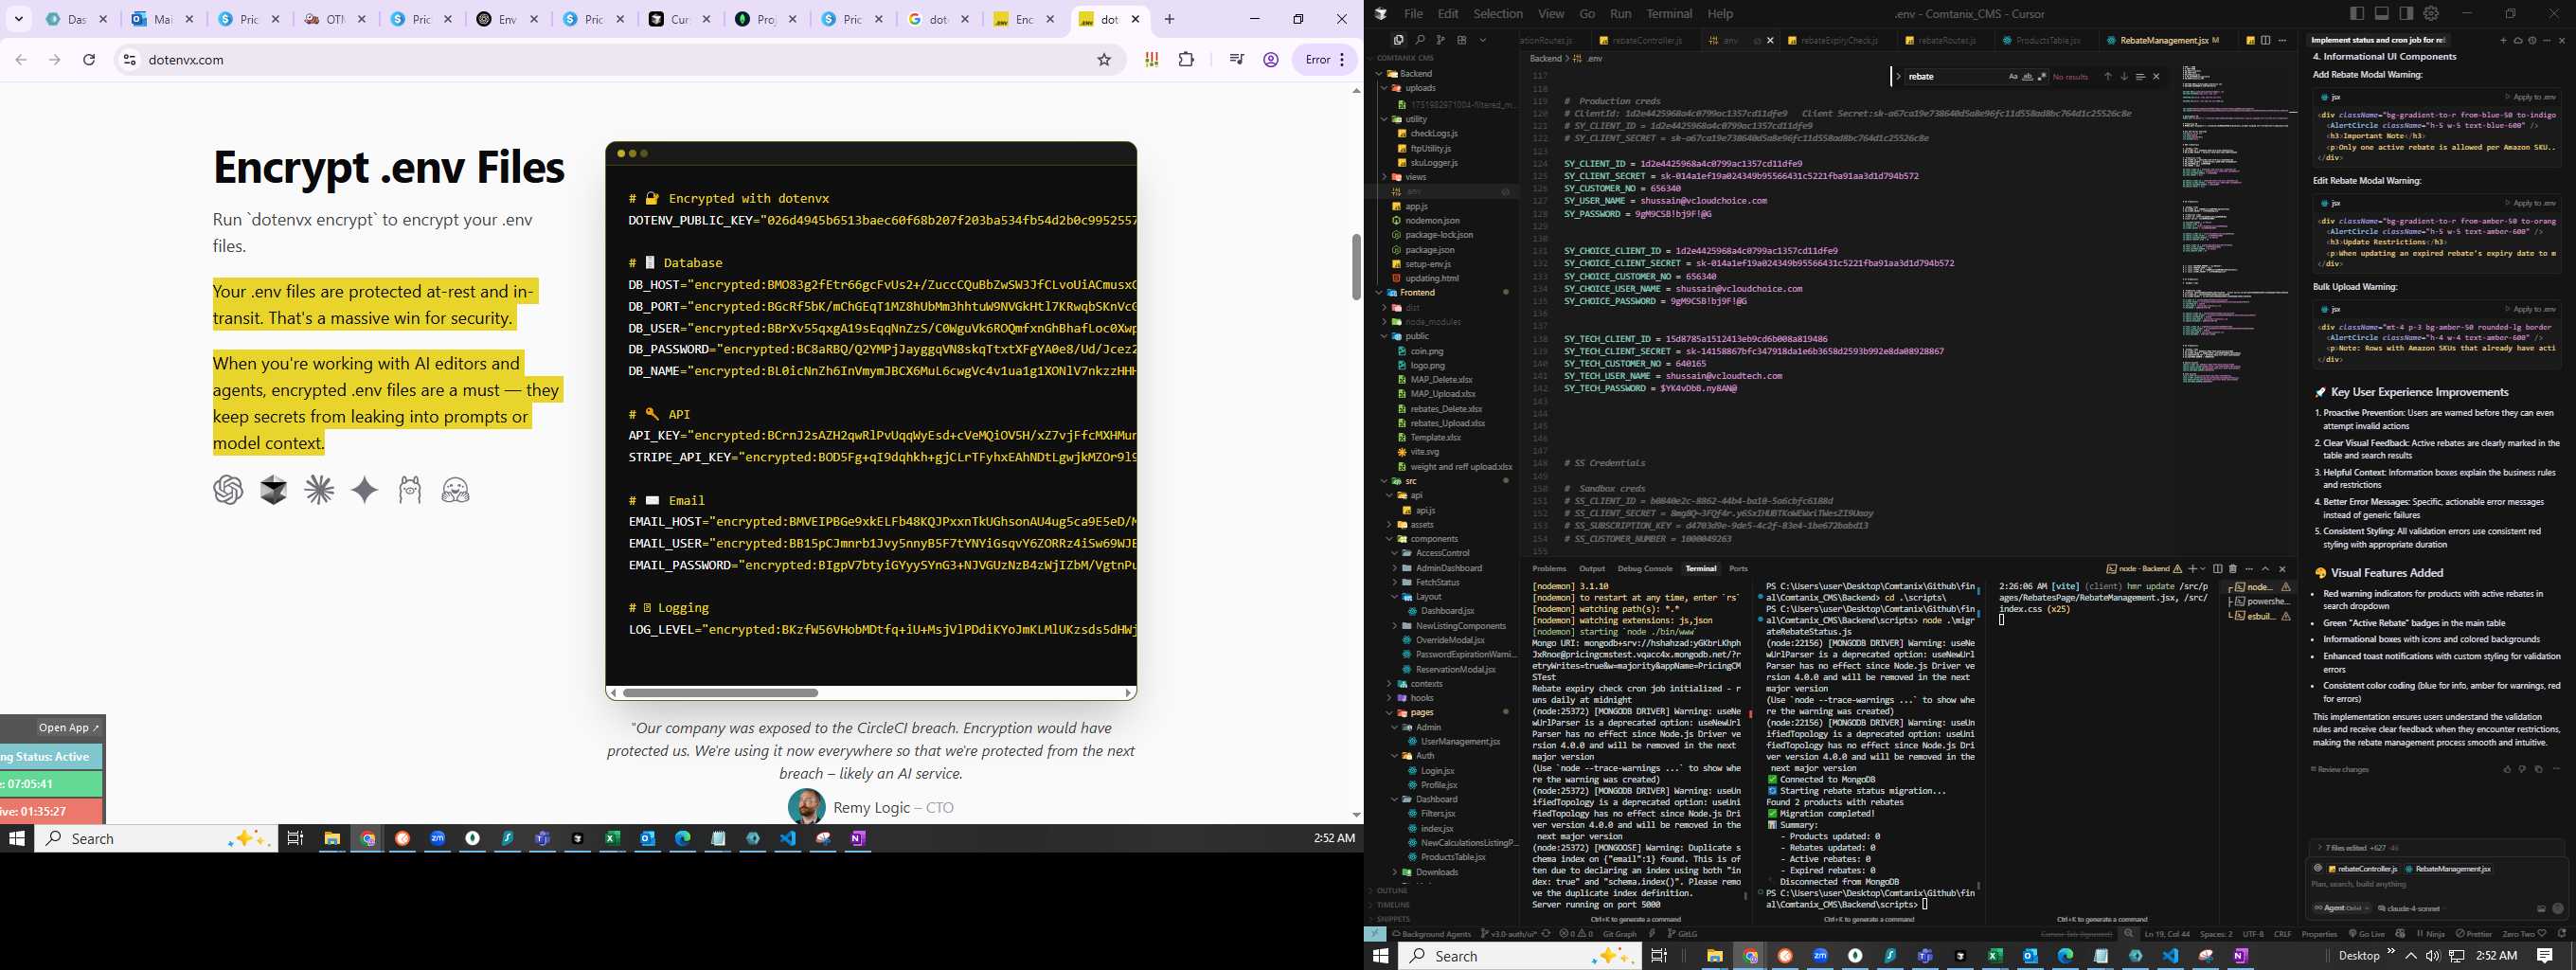Click Error button in Chrome toolbar

[1326, 60]
